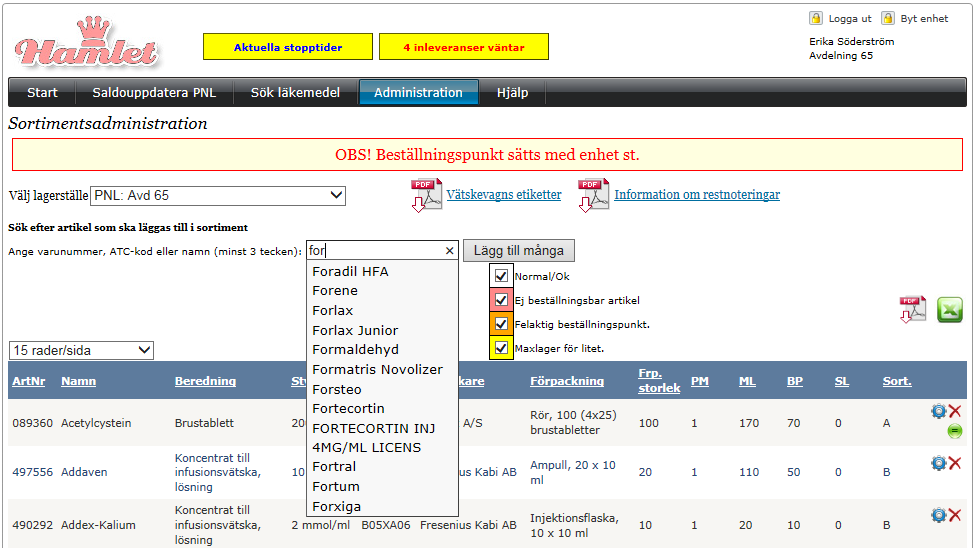This screenshot has width=977, height=548.
Task: Open the Sök läkemedel tab
Action: (295, 92)
